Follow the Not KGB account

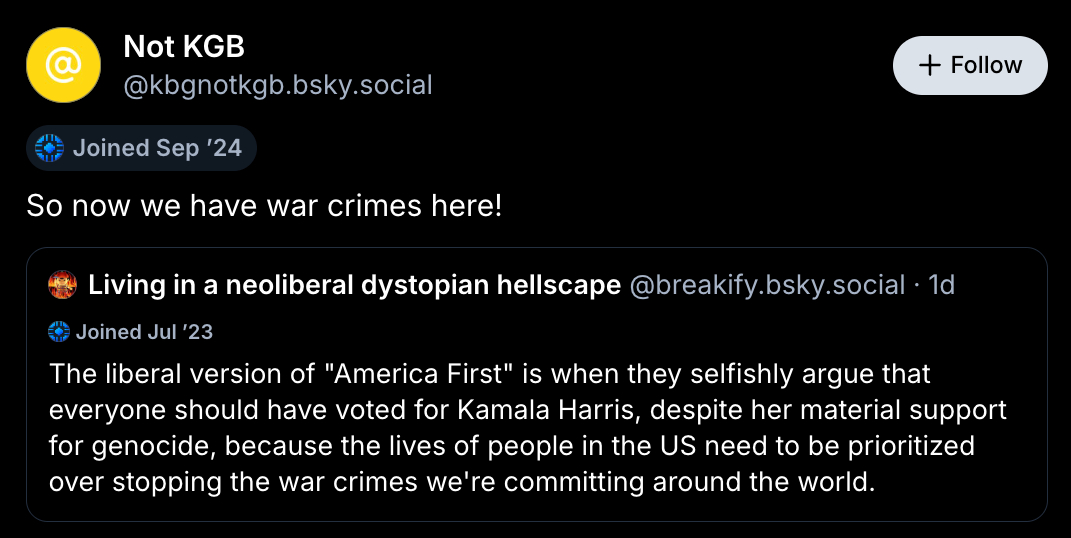point(969,65)
